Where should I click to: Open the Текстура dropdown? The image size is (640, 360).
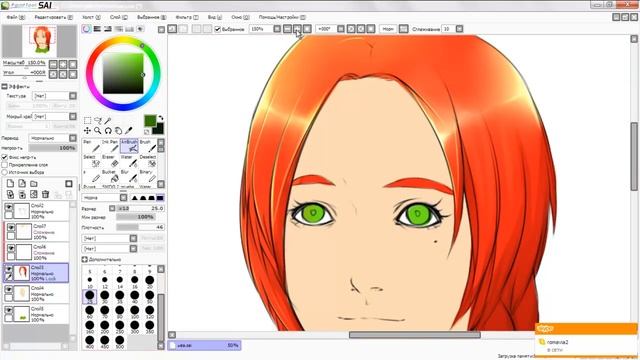73,96
